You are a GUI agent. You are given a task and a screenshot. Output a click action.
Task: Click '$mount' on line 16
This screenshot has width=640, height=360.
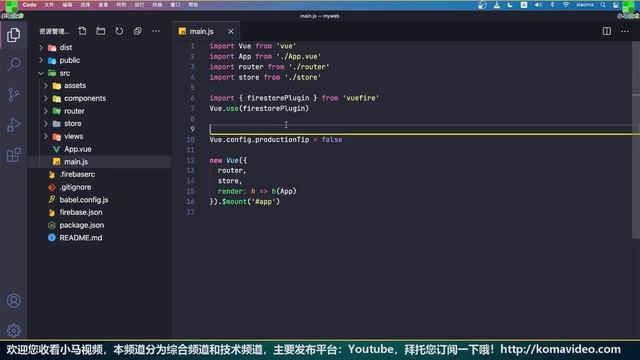234,202
